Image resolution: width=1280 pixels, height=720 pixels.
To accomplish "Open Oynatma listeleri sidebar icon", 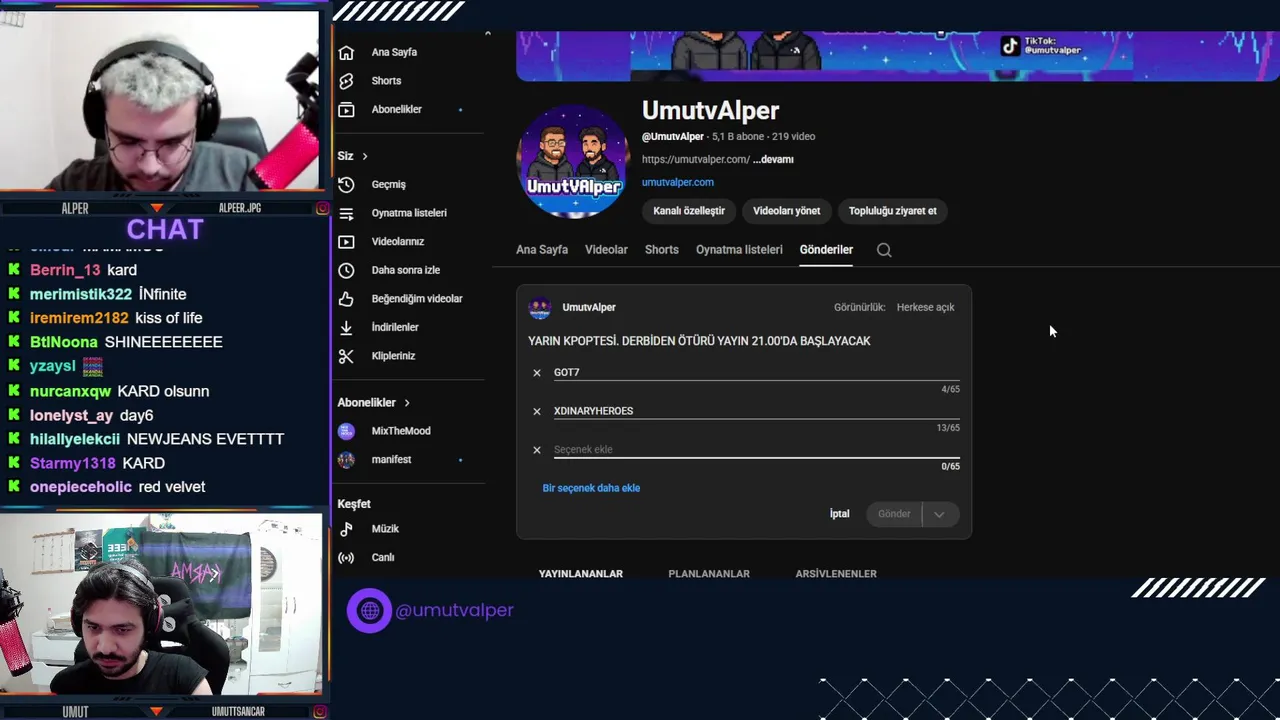I will 346,213.
